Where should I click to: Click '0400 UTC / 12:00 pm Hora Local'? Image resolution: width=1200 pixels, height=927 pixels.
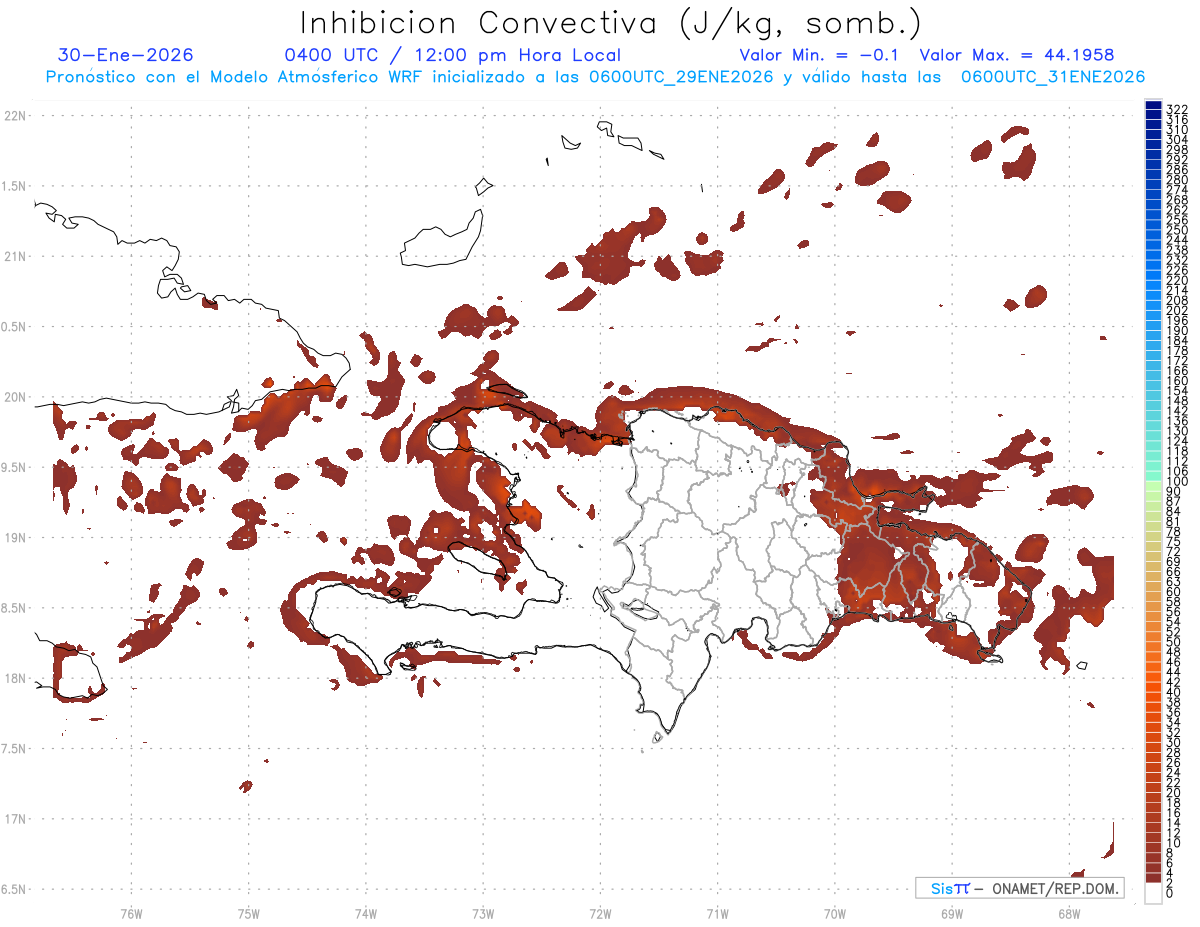coord(453,55)
